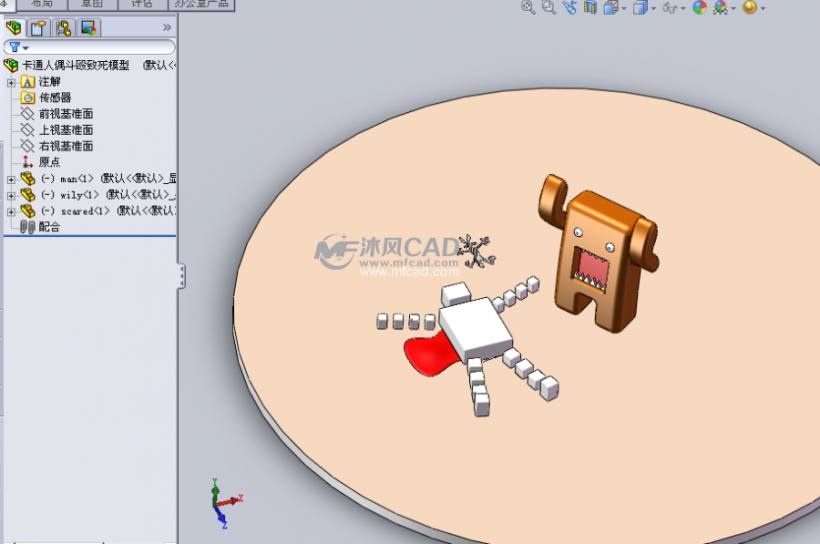The width and height of the screenshot is (820, 544).
Task: Click the white block figure body
Action: [x=475, y=330]
